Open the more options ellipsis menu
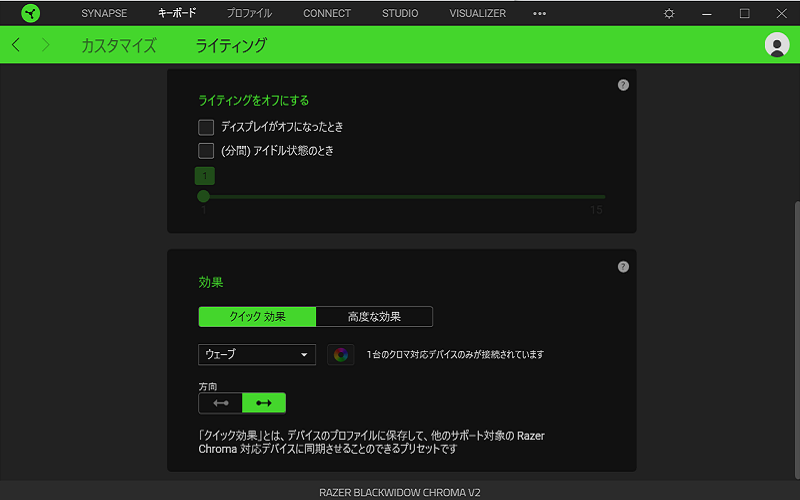Viewport: 800px width, 500px height. pos(539,13)
